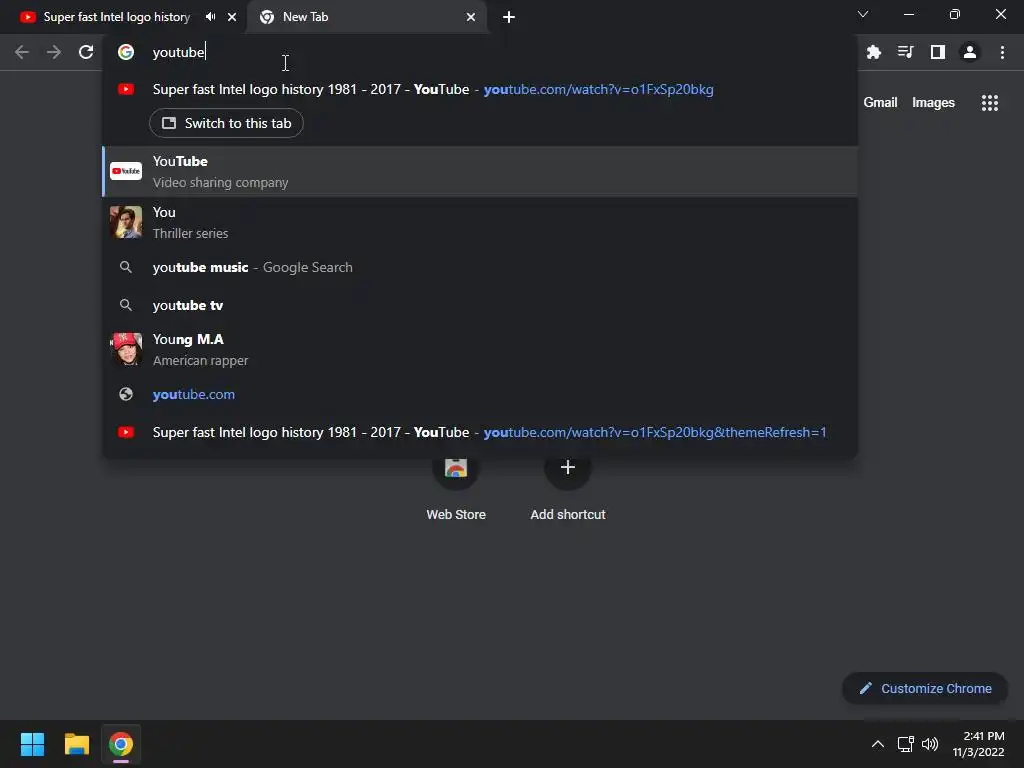Switch to Super fast Intel logo history tab
This screenshot has height=768, width=1024.
(117, 17)
